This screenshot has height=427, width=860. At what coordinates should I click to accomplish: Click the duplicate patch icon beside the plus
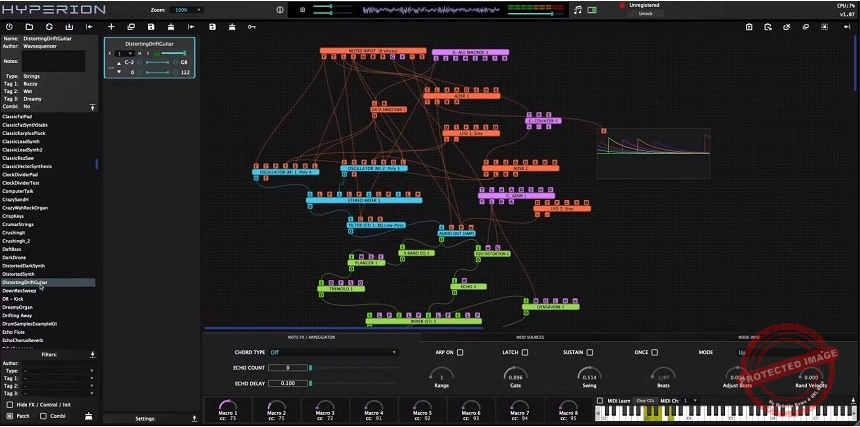pyautogui.click(x=131, y=27)
